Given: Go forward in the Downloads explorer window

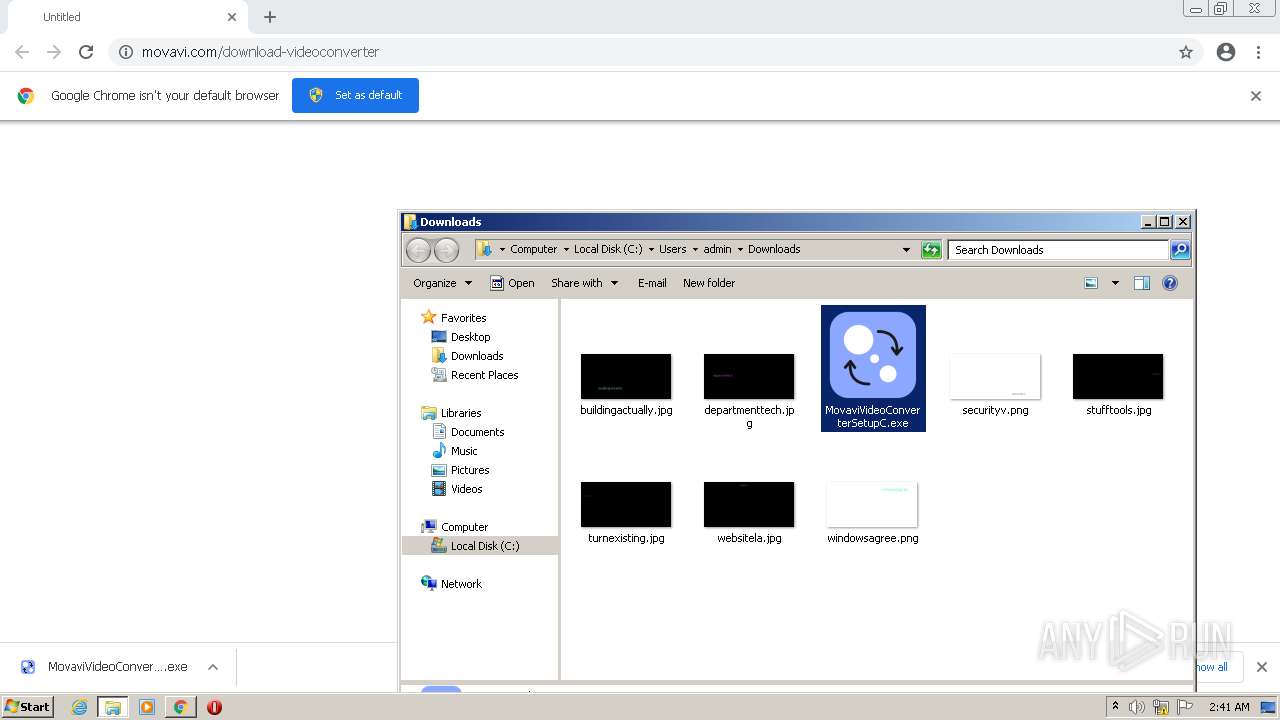Looking at the screenshot, I should point(446,250).
